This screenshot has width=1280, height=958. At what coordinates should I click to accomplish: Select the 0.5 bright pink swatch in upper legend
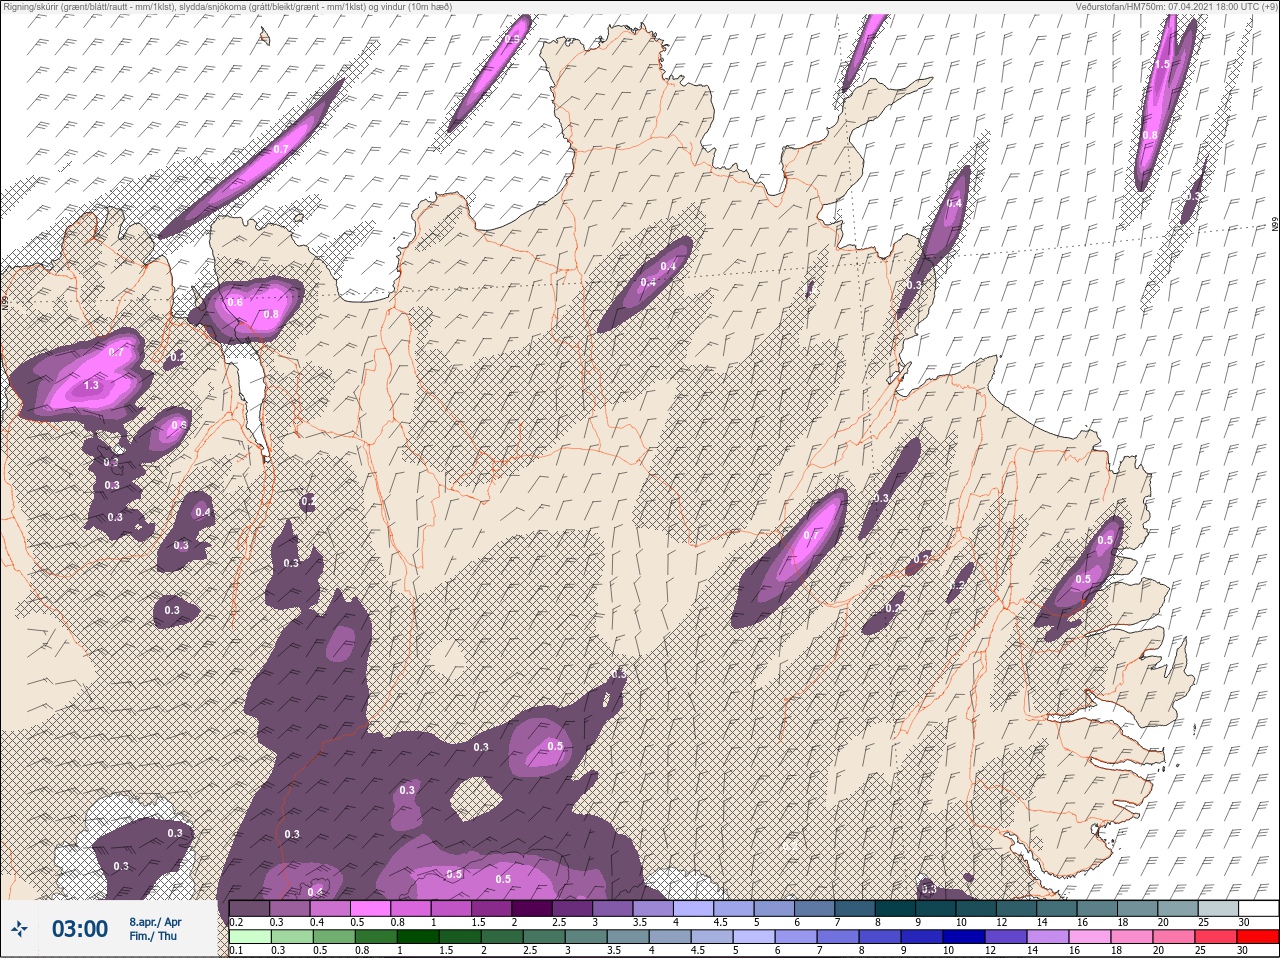pyautogui.click(x=372, y=908)
